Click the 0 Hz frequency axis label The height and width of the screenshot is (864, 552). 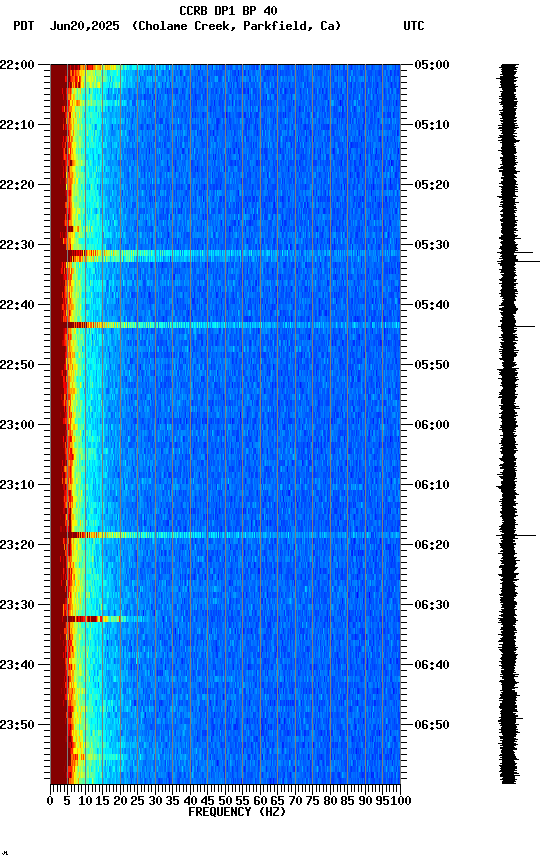tap(50, 801)
